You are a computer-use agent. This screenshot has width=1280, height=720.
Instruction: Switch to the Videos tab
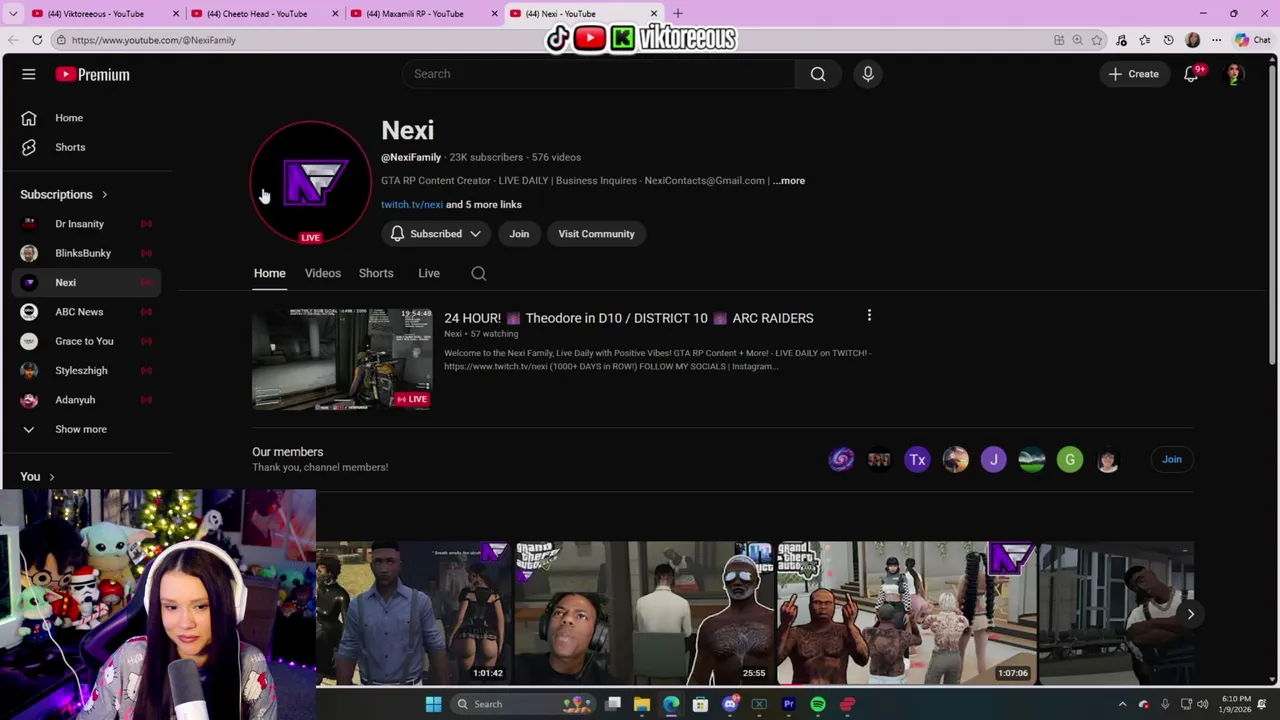(x=323, y=273)
